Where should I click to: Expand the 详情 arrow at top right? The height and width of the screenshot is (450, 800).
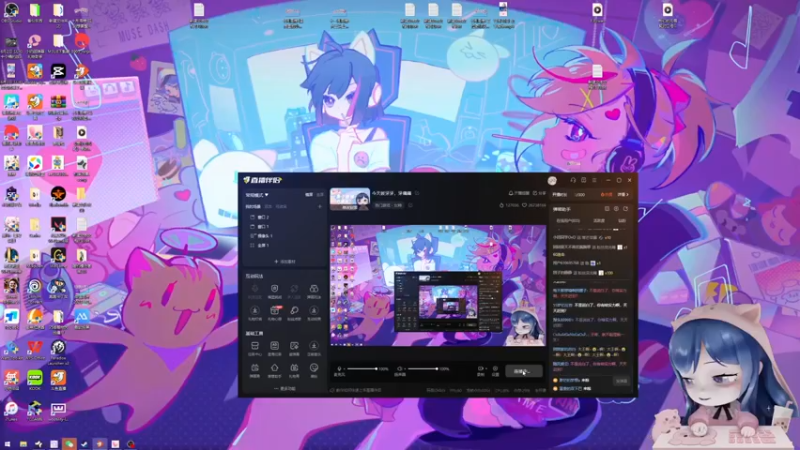623,194
